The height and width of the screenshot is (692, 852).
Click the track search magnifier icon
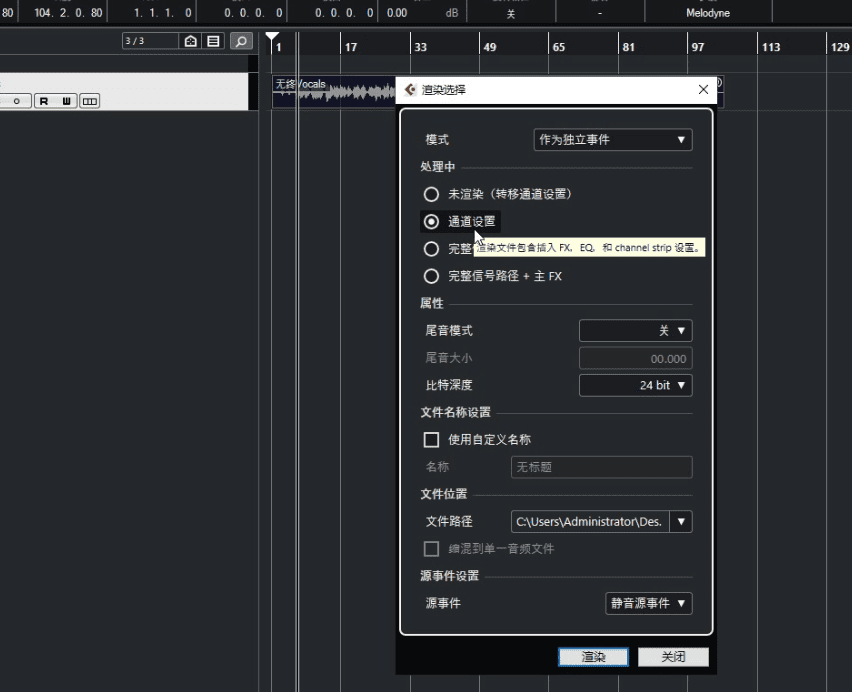[240, 41]
